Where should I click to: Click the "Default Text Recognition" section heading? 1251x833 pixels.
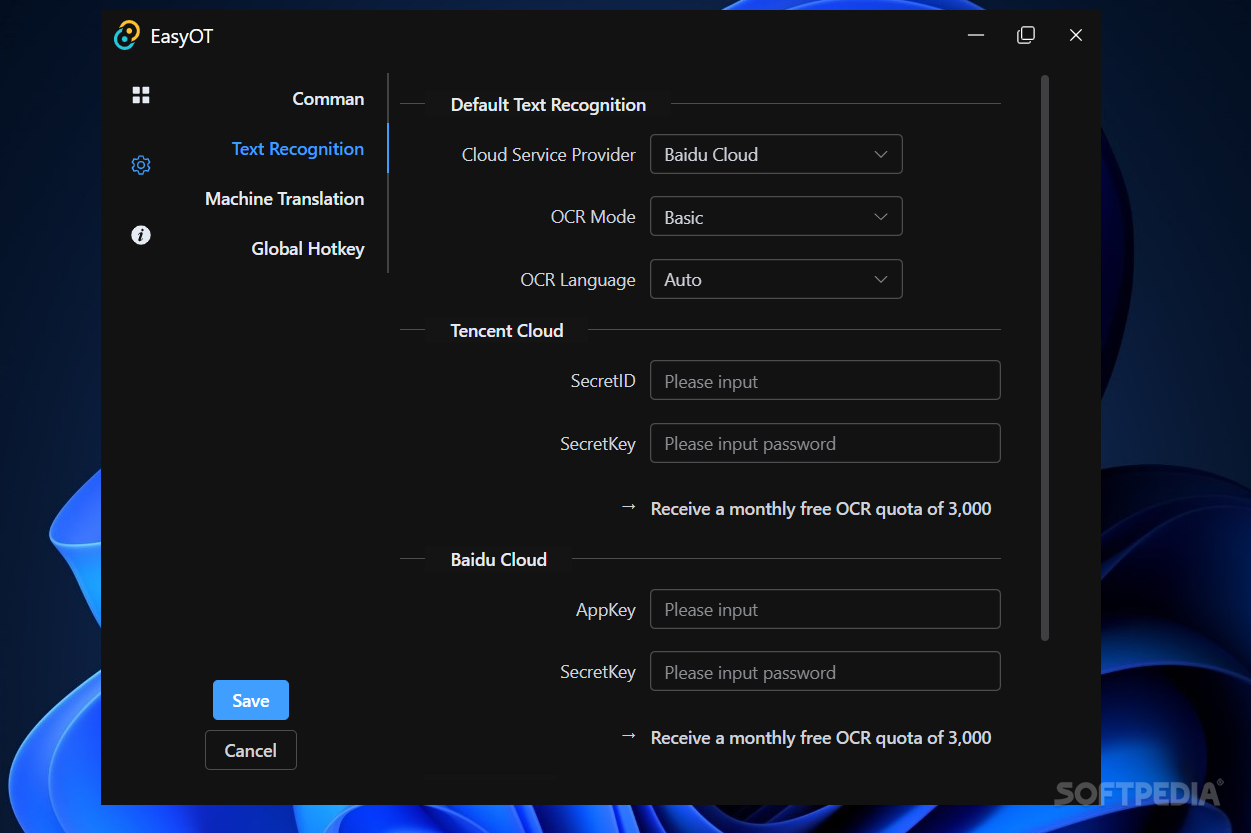[x=548, y=105]
